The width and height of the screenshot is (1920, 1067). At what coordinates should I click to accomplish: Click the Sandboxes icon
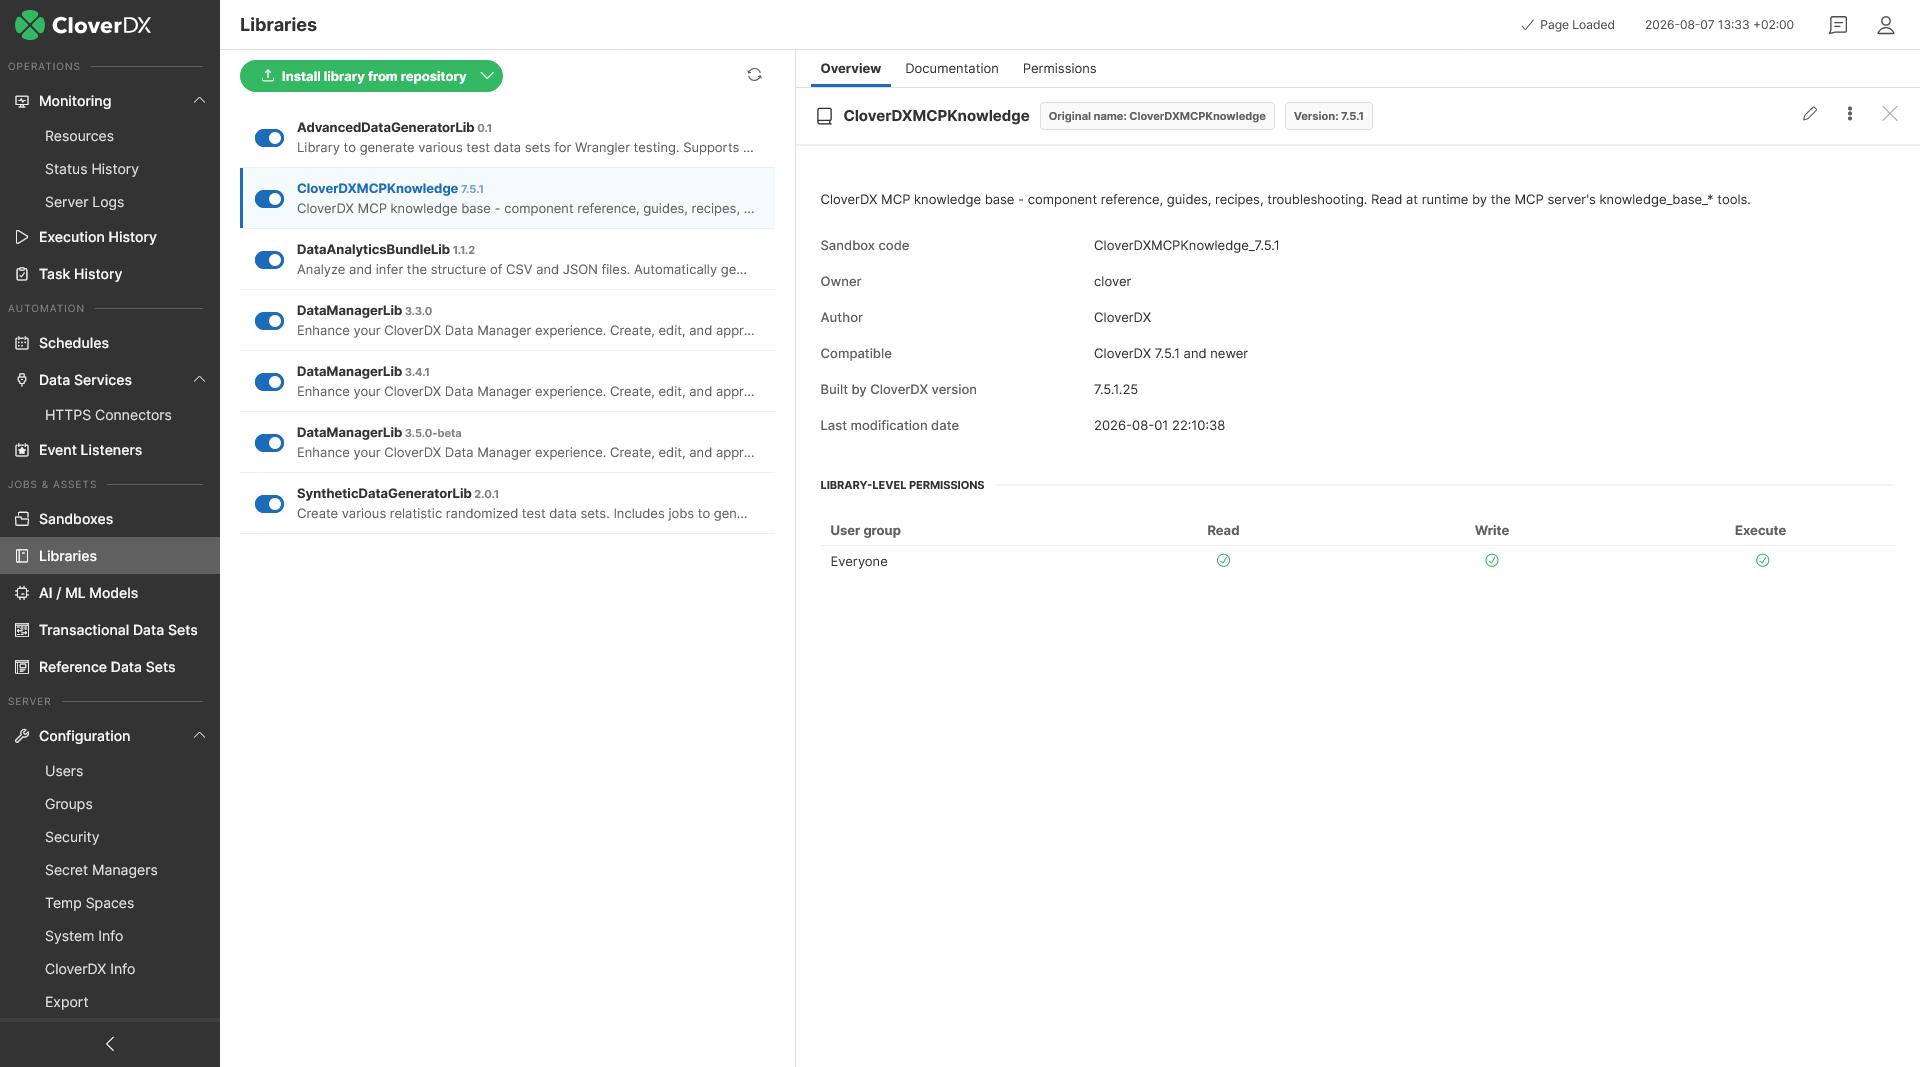22,519
